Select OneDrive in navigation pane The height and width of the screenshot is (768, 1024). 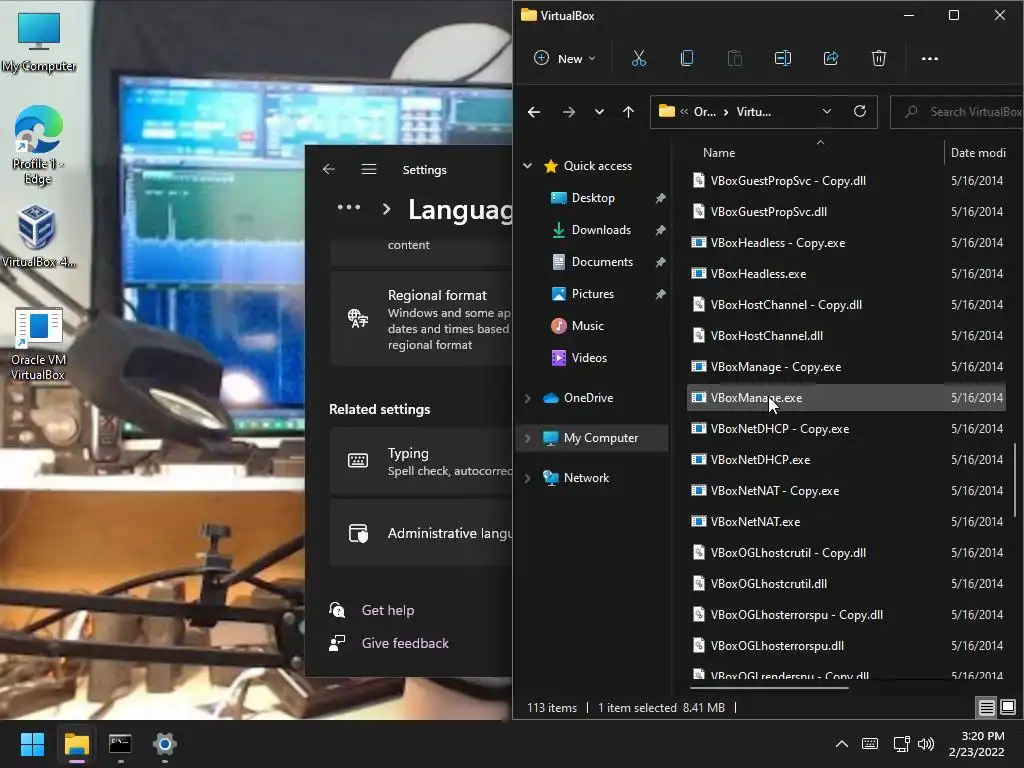click(x=588, y=398)
